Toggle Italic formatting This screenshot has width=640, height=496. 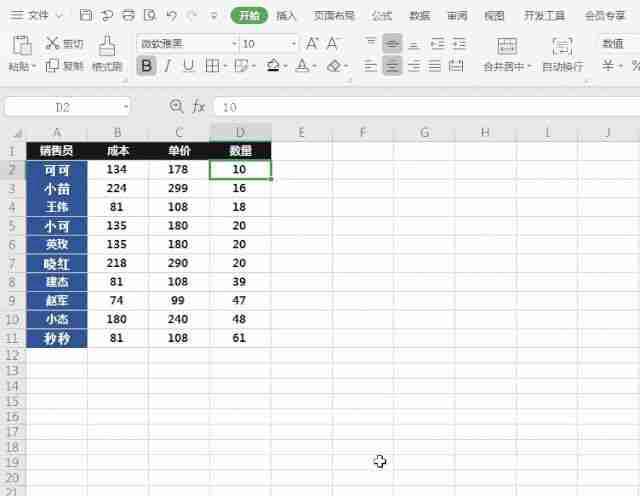click(167, 65)
